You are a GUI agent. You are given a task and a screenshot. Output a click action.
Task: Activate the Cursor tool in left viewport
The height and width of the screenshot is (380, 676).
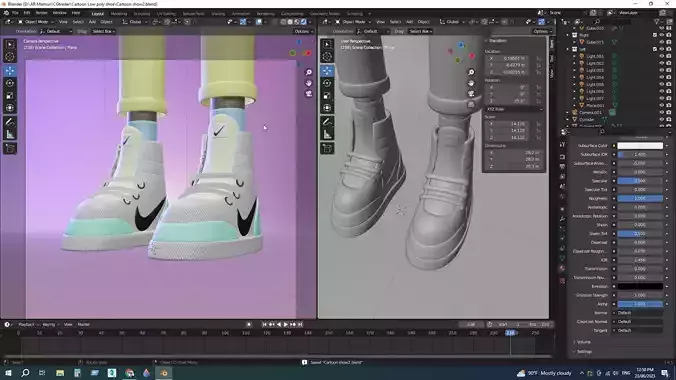[10, 57]
